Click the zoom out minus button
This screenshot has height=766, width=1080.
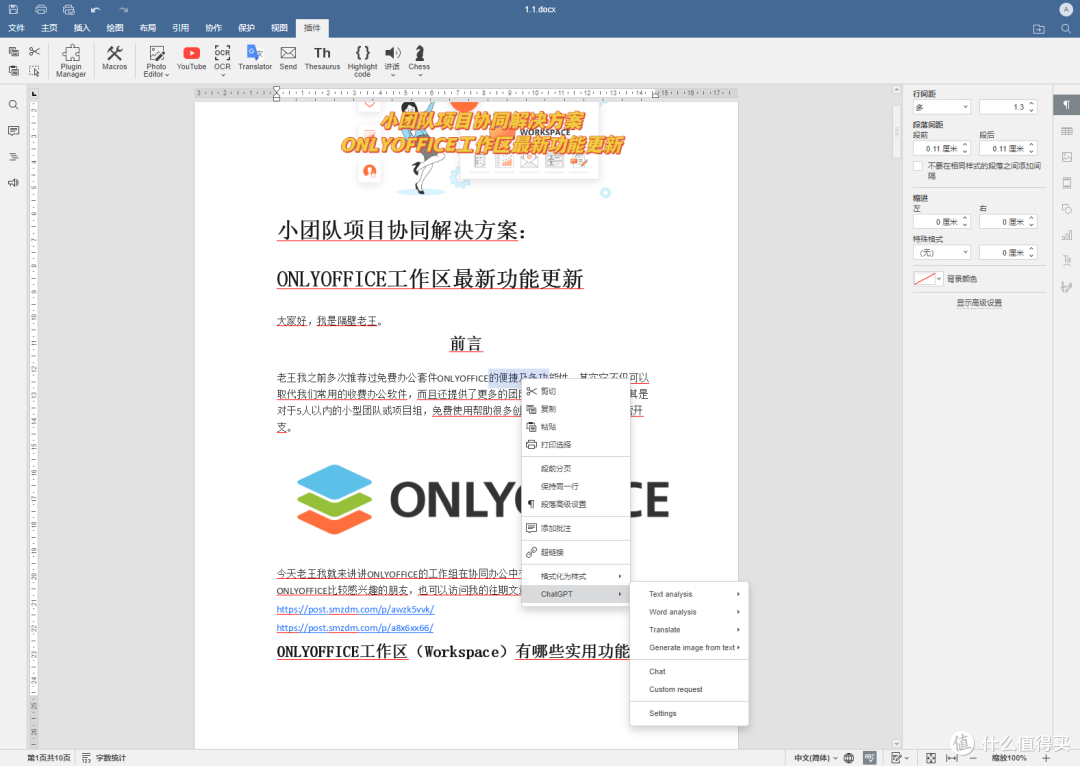coord(973,758)
